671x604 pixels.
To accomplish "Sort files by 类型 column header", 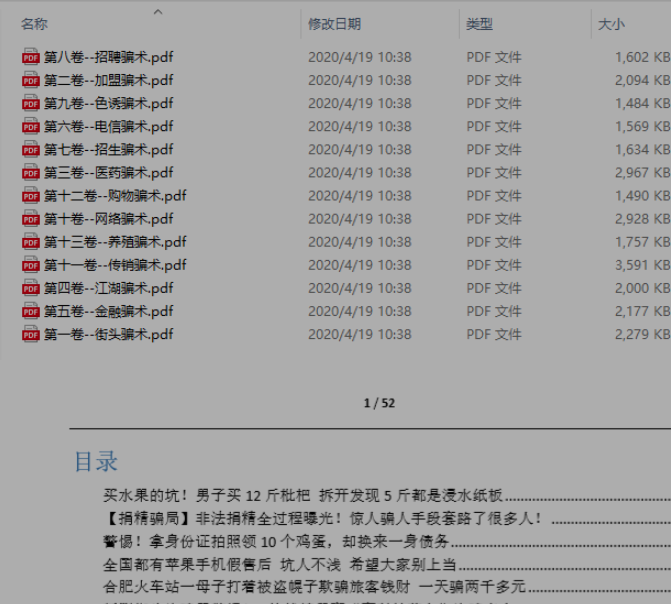I will 479,24.
